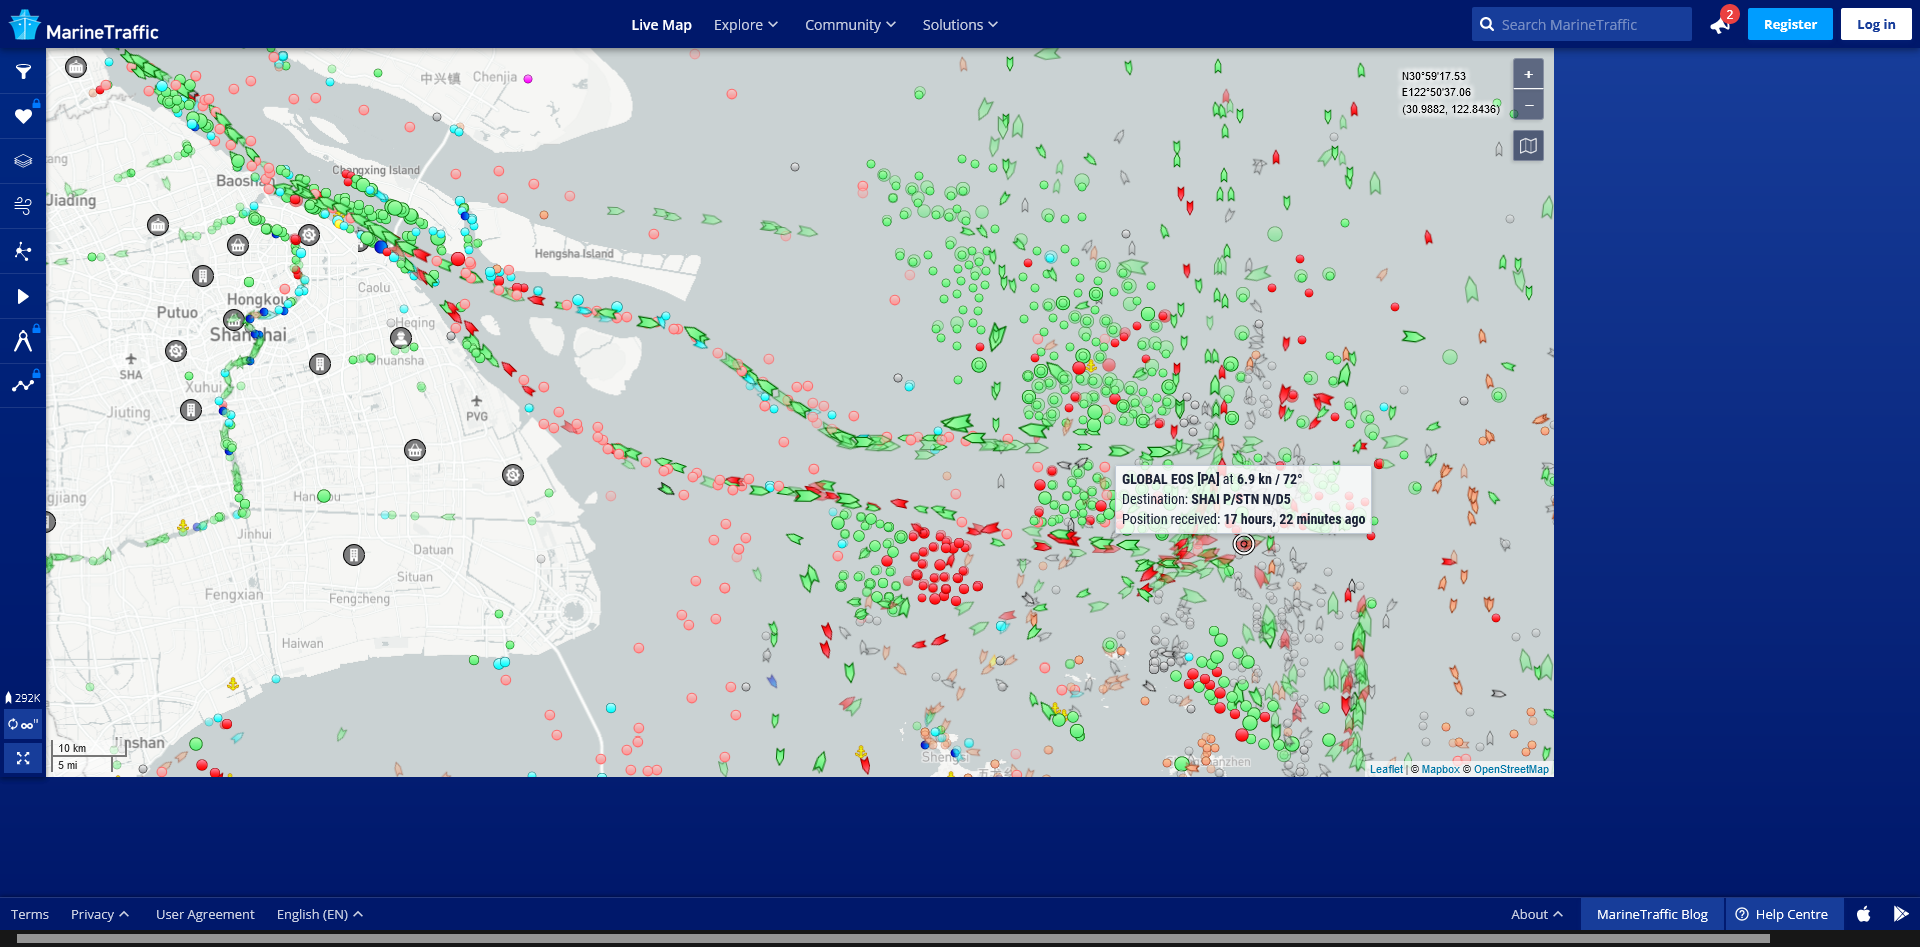Viewport: 1920px width, 947px height.
Task: Open the Terms link
Action: click(30, 914)
